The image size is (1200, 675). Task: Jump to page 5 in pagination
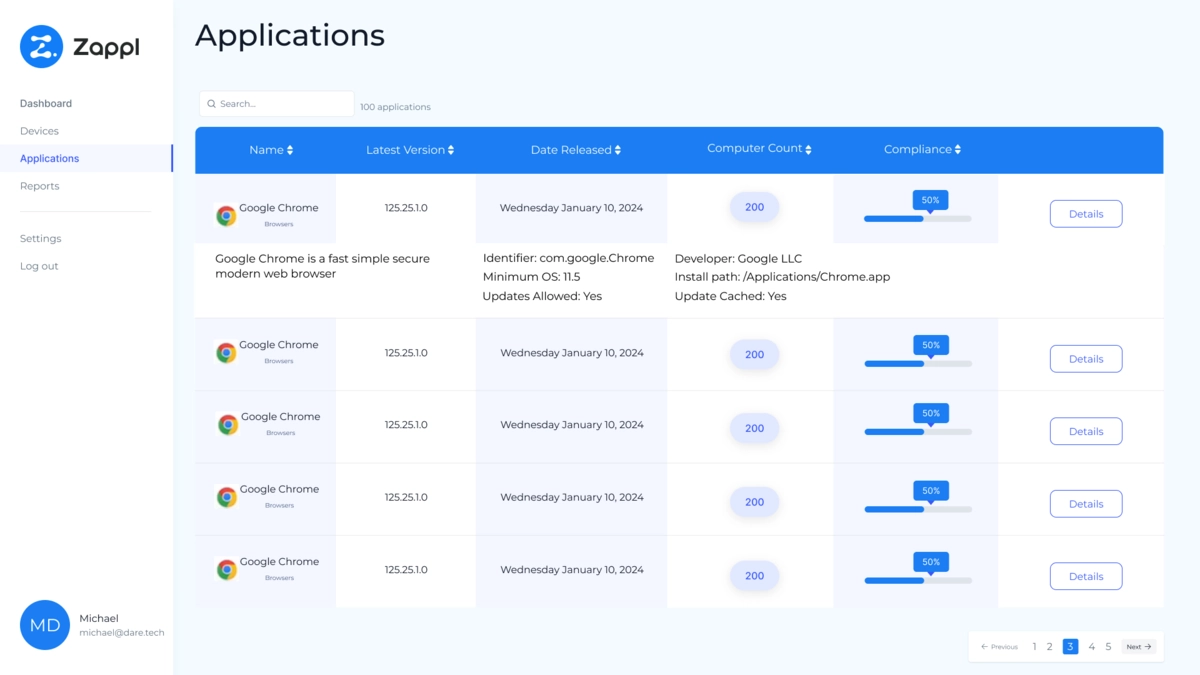coord(1108,646)
